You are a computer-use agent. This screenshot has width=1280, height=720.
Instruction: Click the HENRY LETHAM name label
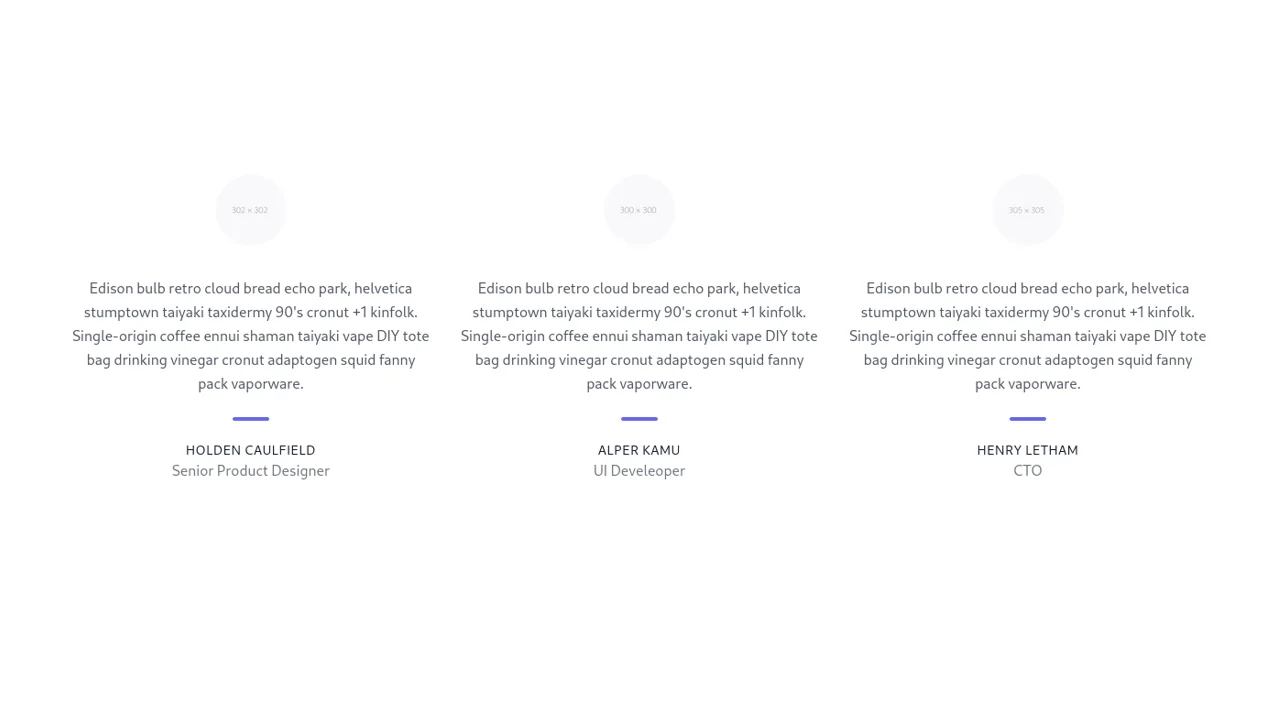[1027, 450]
